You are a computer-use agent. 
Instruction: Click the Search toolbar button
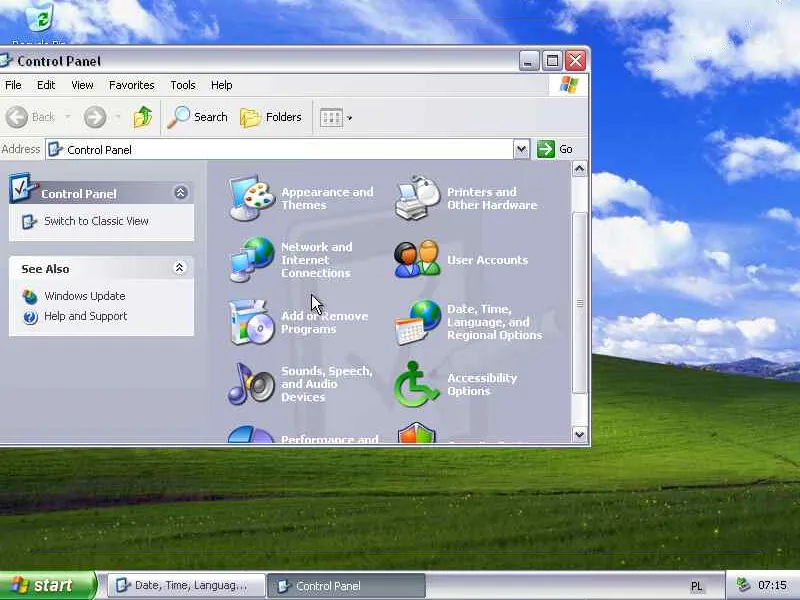pyautogui.click(x=197, y=117)
